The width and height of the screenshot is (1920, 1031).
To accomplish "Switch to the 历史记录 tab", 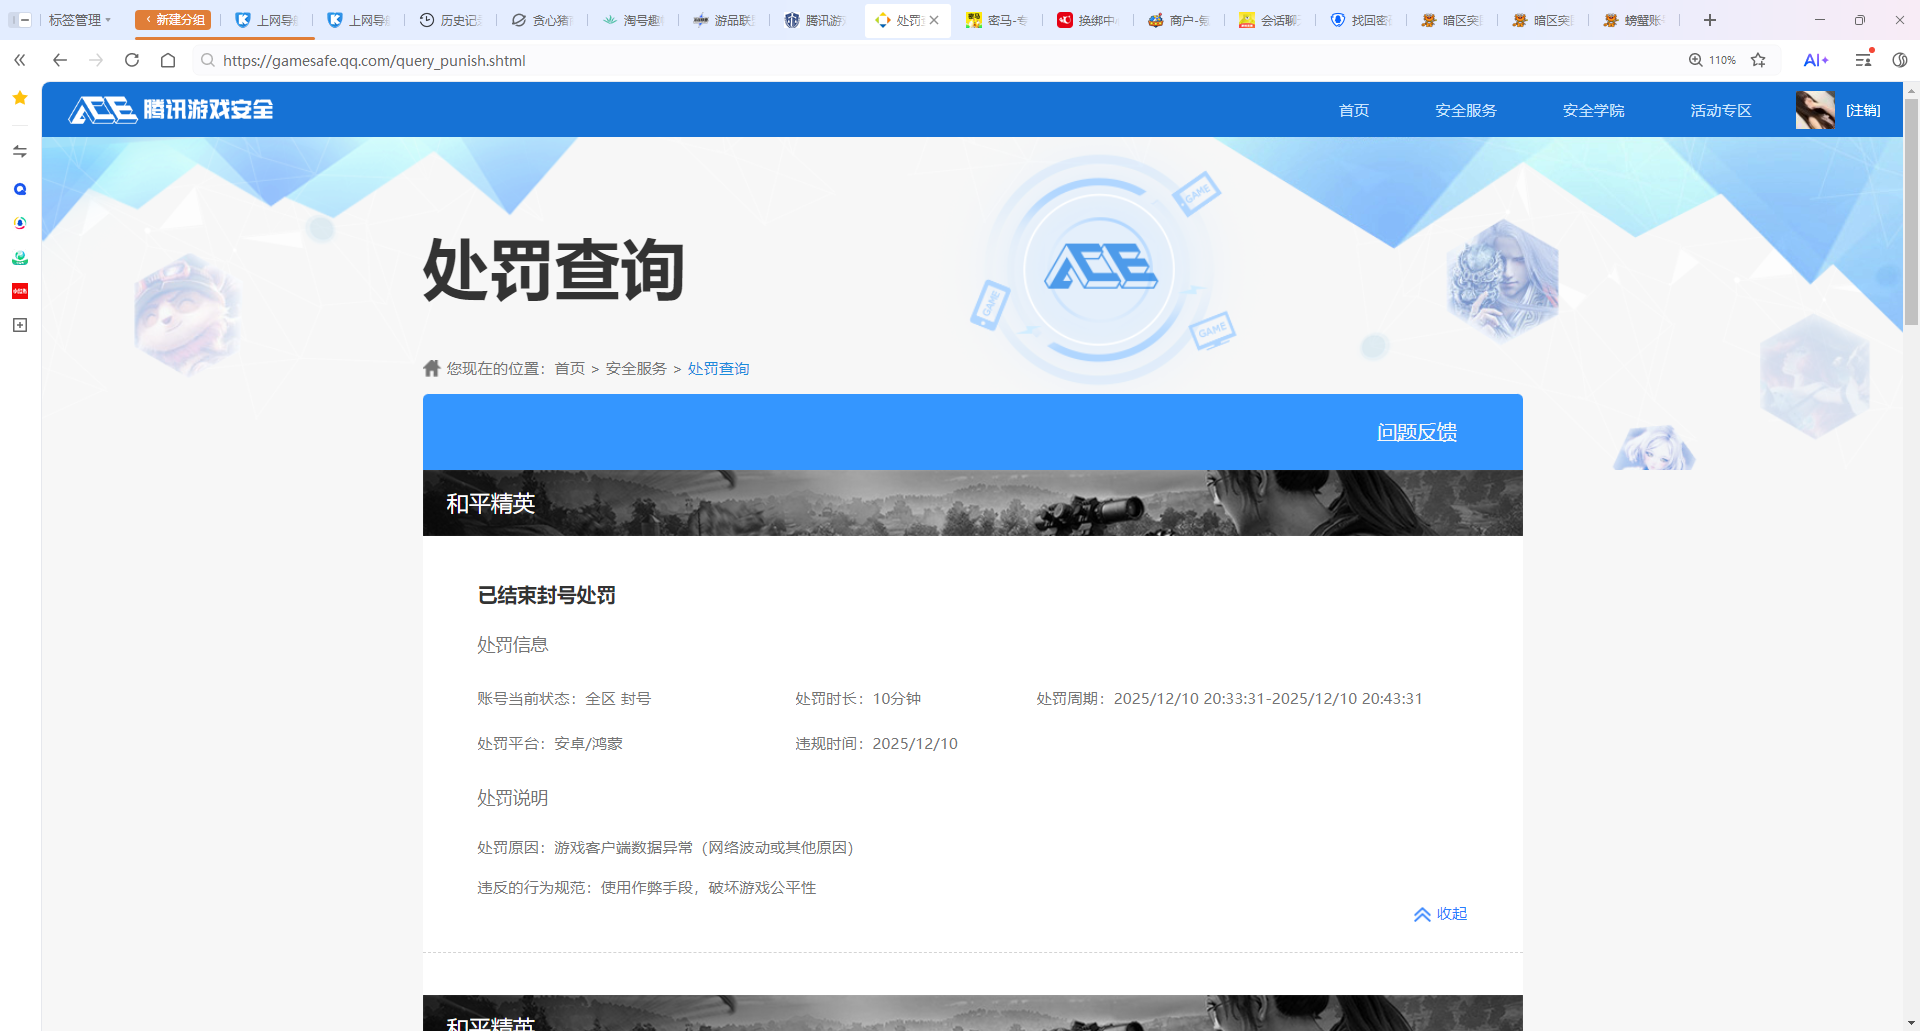I will tap(451, 19).
